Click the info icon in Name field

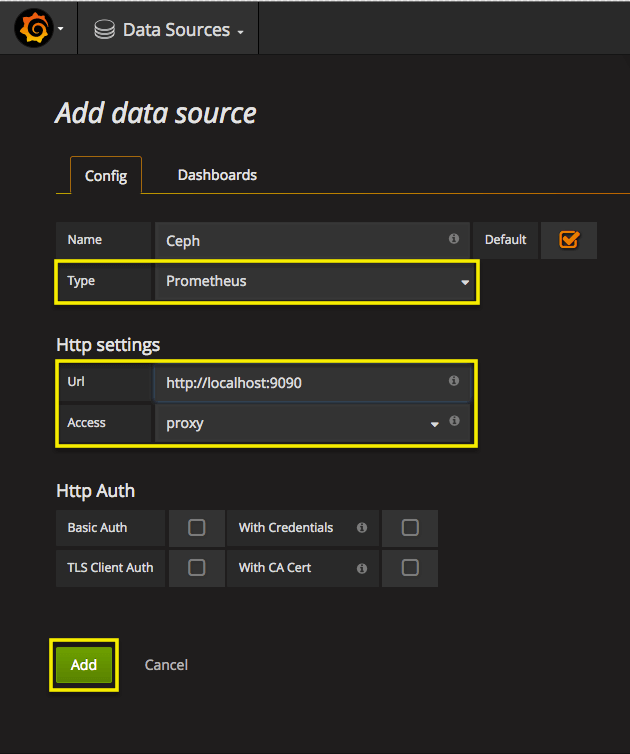(x=454, y=239)
